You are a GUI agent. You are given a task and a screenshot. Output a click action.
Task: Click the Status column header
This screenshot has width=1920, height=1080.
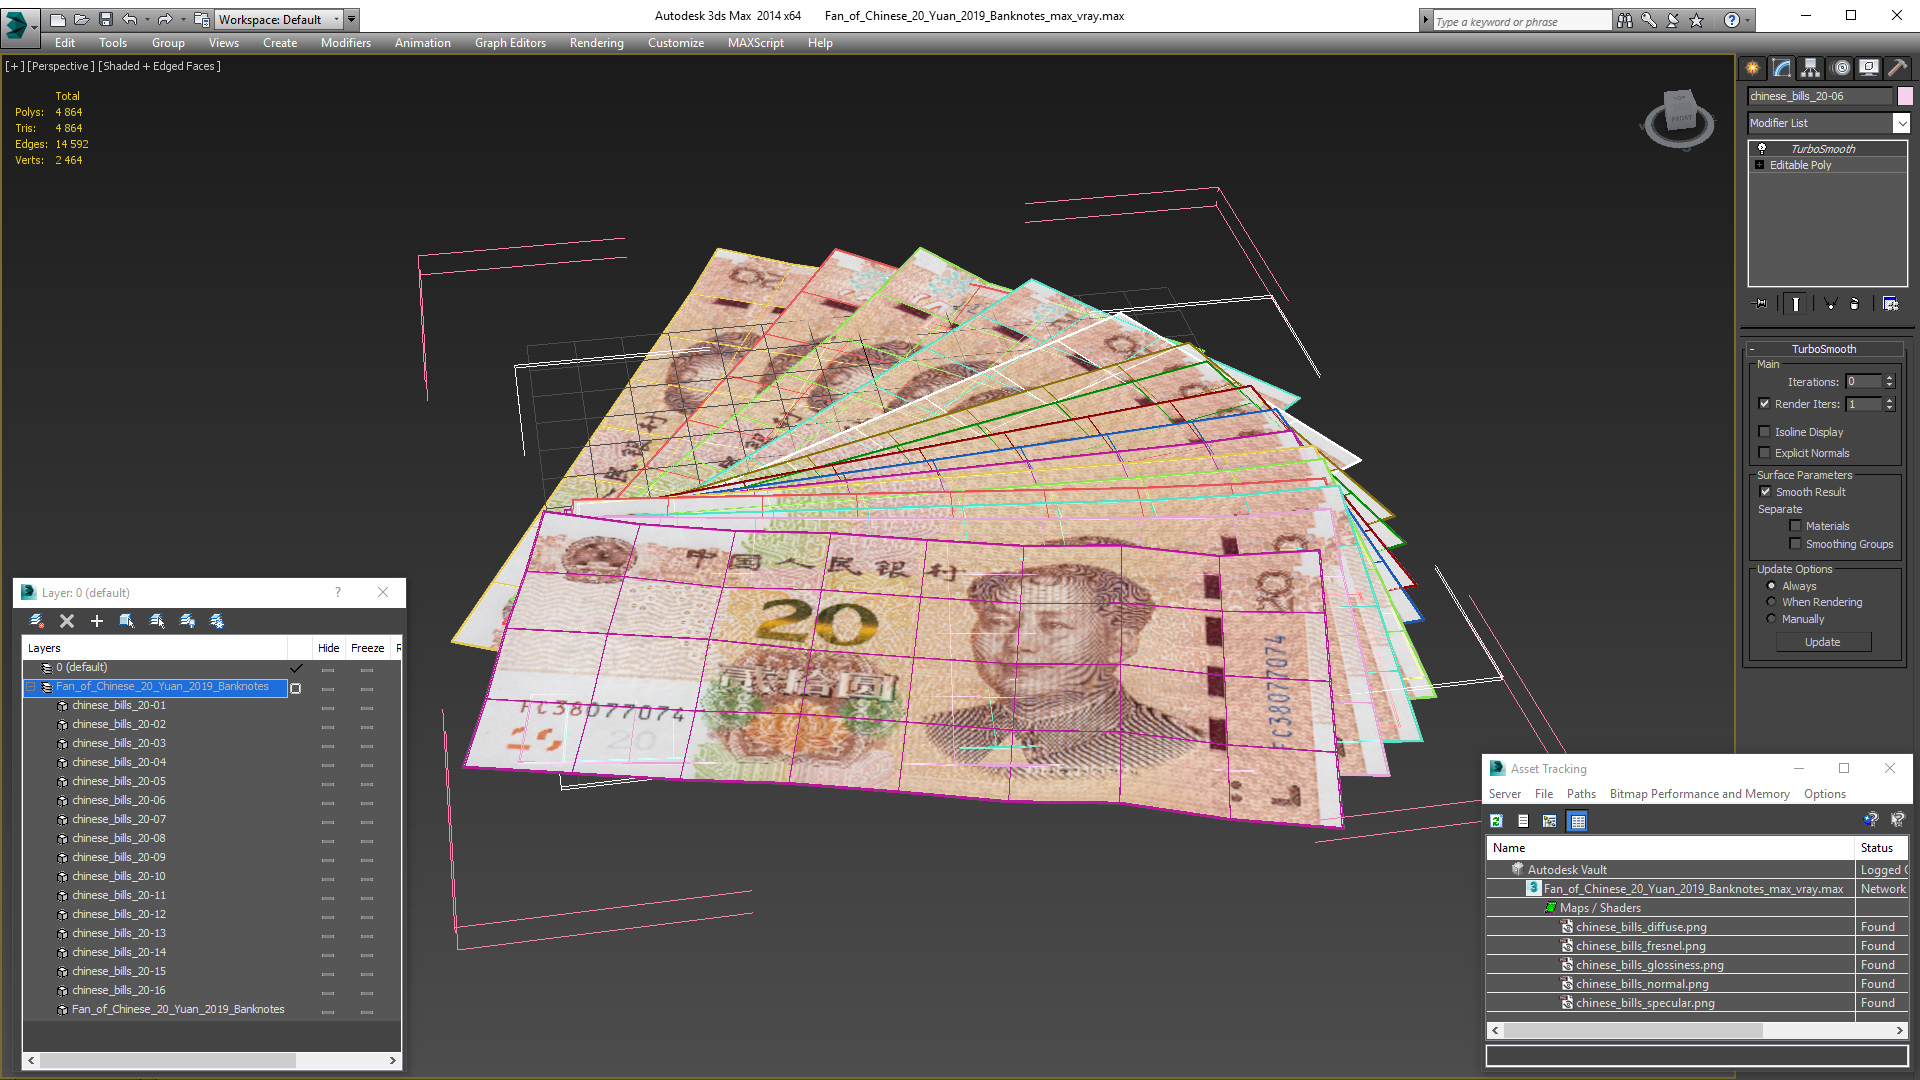click(1881, 848)
